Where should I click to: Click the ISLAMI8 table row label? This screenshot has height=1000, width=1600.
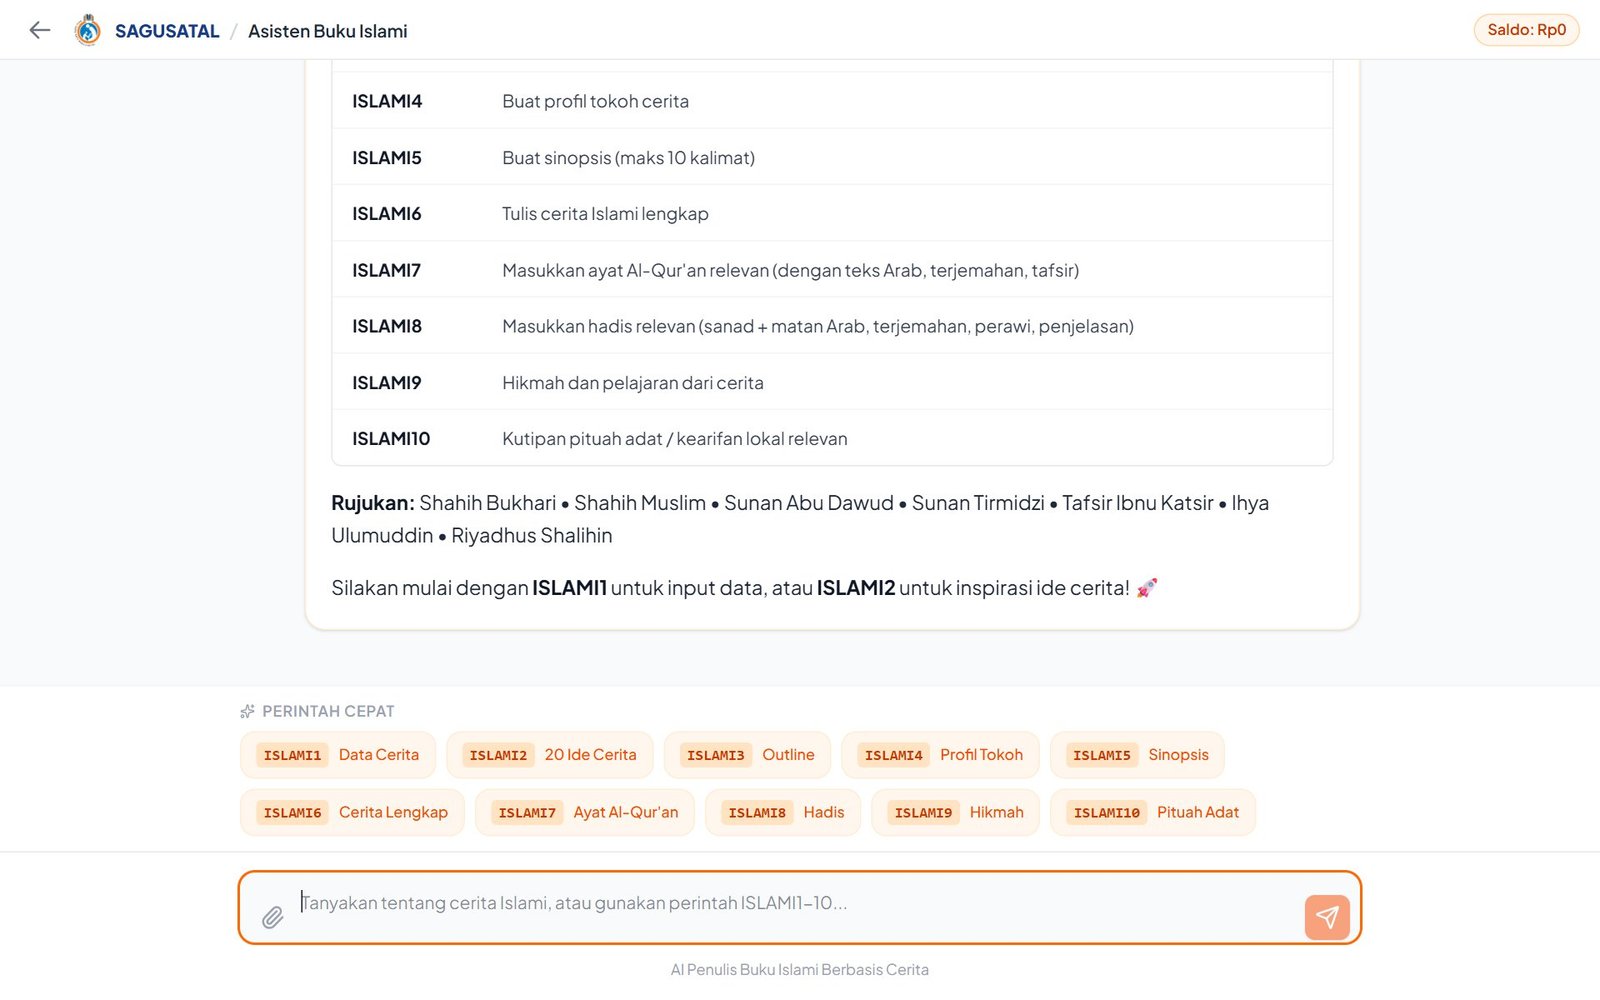pos(387,326)
